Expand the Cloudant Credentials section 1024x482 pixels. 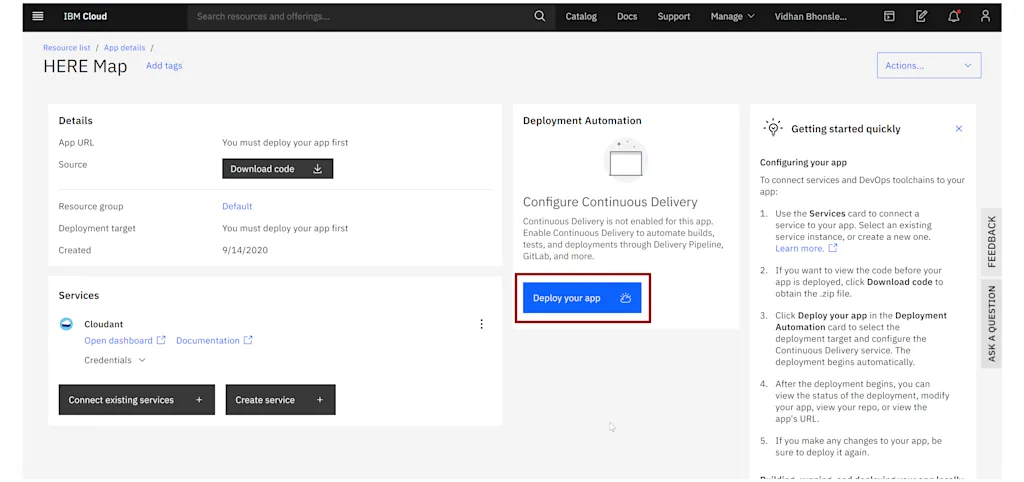coord(115,360)
